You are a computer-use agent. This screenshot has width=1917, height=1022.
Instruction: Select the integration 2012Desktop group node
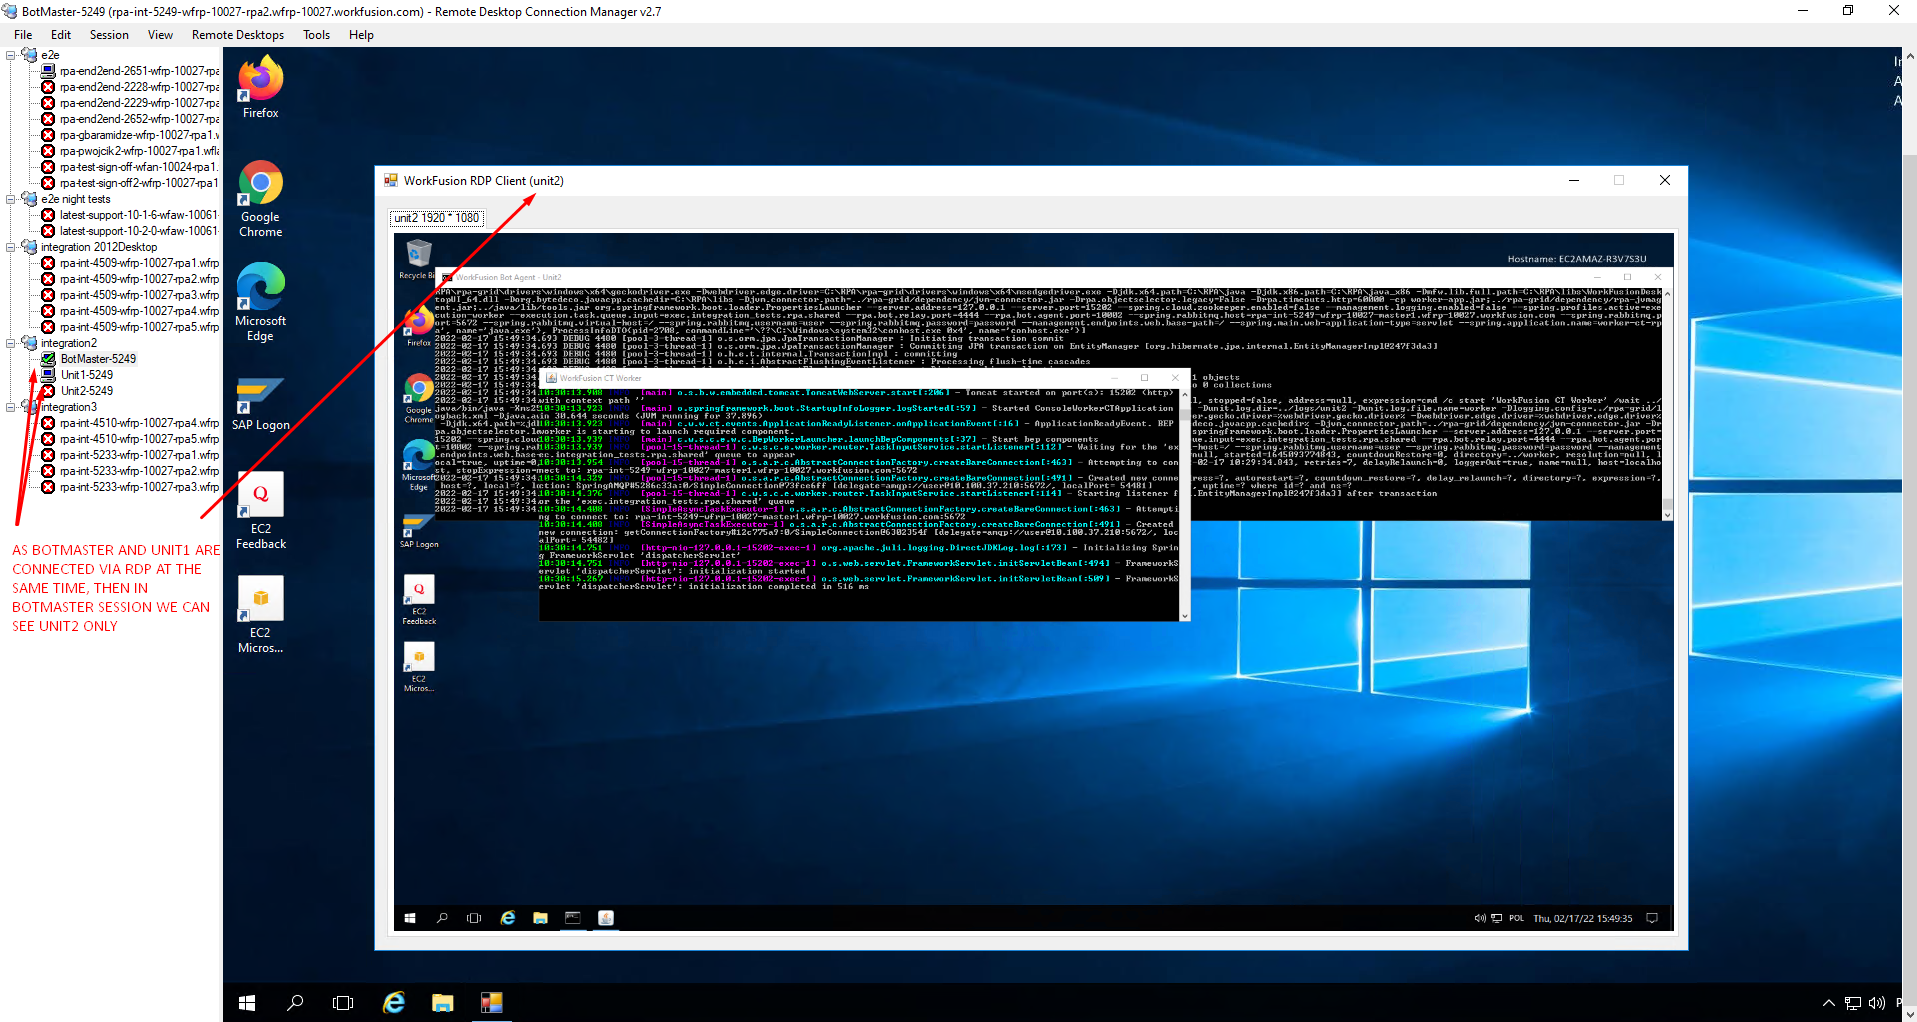click(x=99, y=247)
